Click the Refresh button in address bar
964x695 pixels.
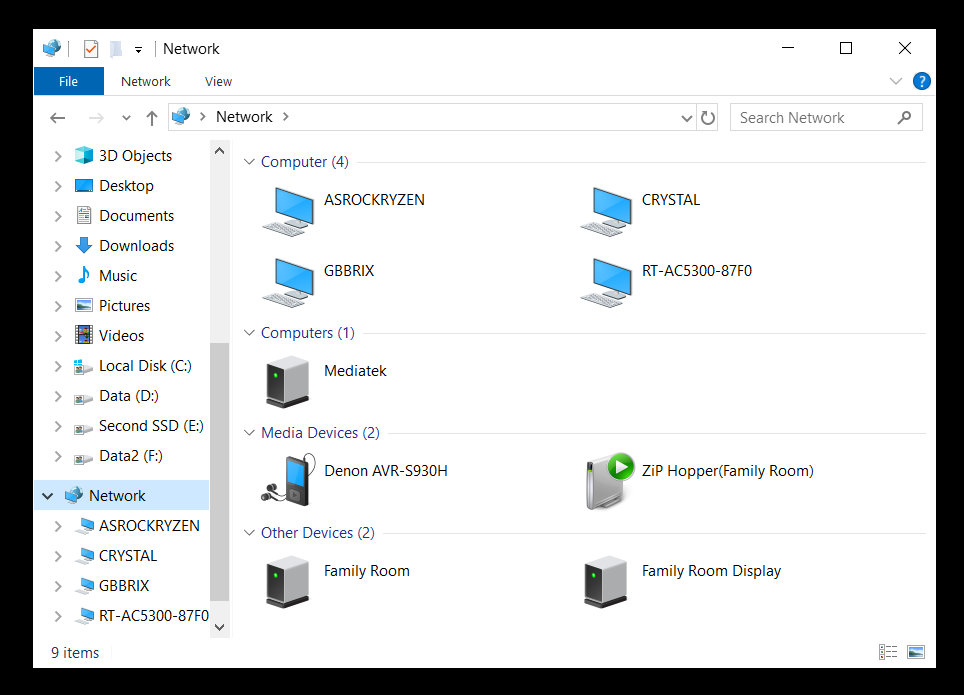click(708, 117)
